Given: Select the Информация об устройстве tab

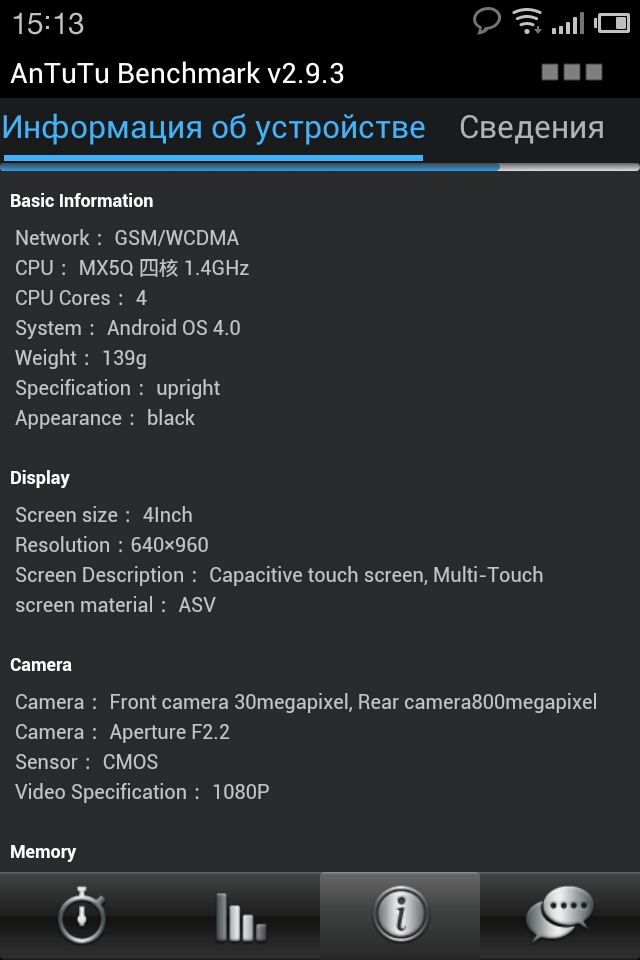Looking at the screenshot, I should coord(213,128).
